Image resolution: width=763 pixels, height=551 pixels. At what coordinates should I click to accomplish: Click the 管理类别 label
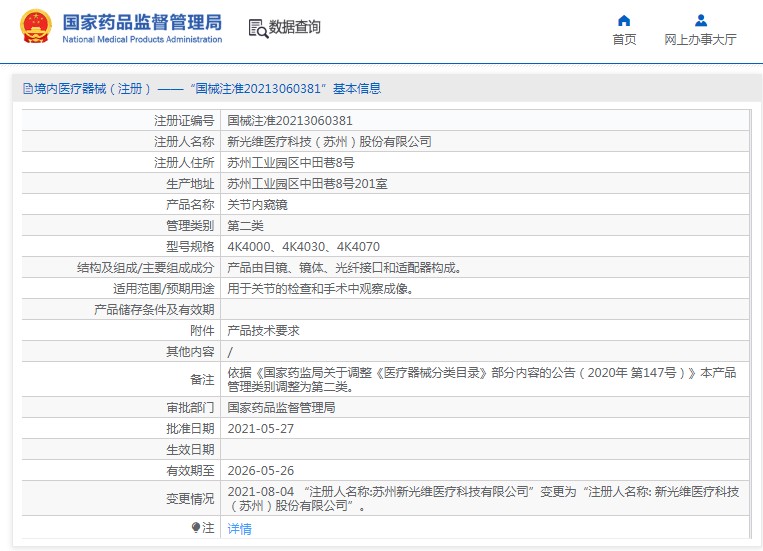[x=190, y=225]
